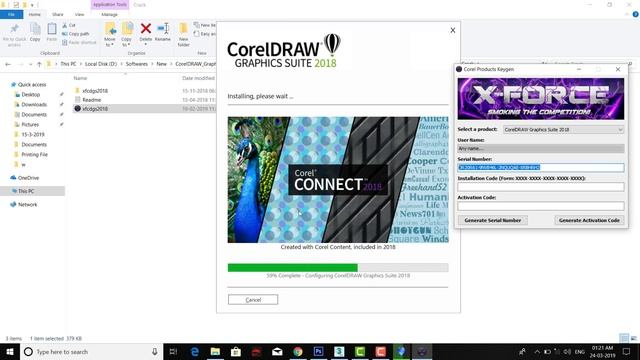Click the volume icon in system tray
Image resolution: width=640 pixels, height=360 pixels.
(567, 351)
